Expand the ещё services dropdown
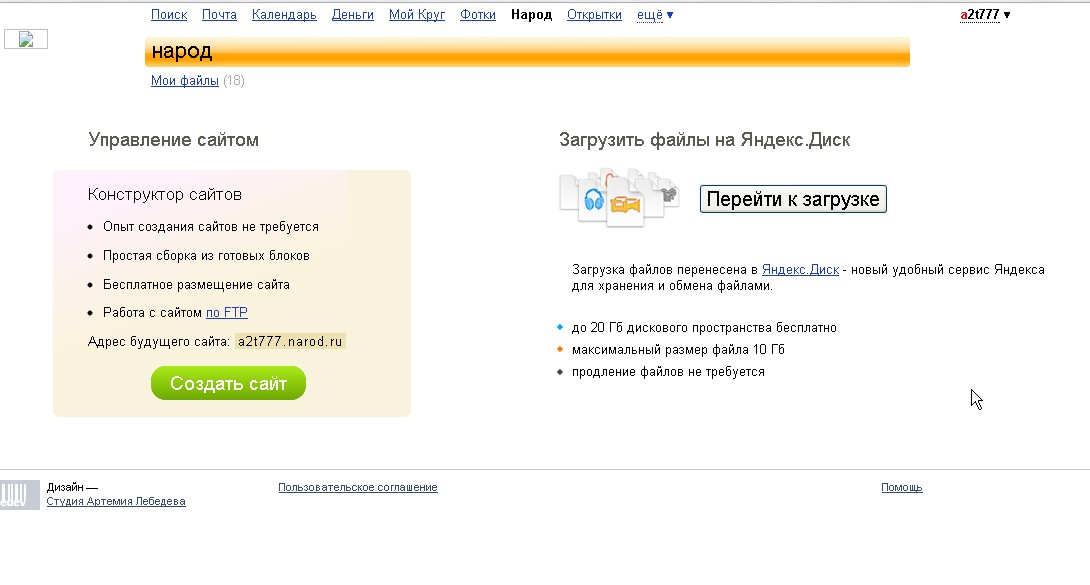This screenshot has height=585, width=1090. coord(655,15)
